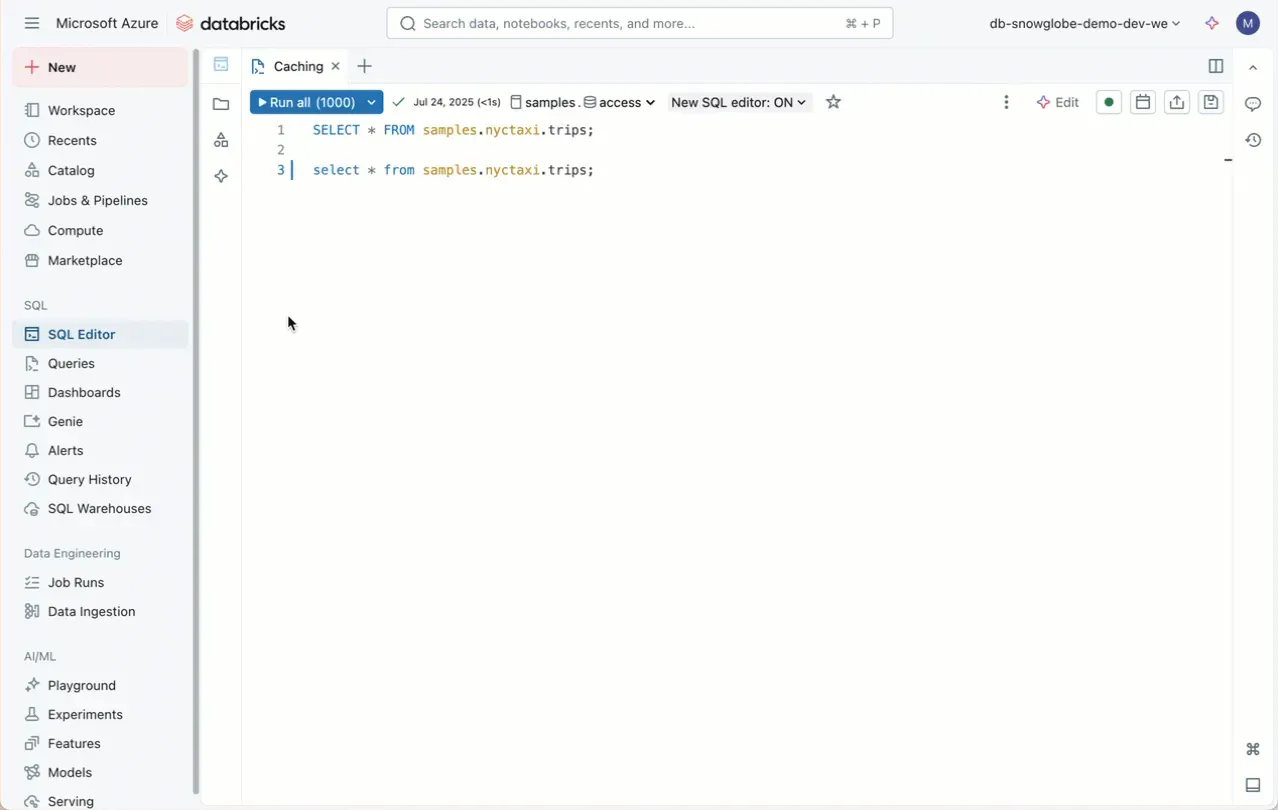Open the keyboard shortcuts command icon
The width and height of the screenshot is (1278, 810).
1253,749
